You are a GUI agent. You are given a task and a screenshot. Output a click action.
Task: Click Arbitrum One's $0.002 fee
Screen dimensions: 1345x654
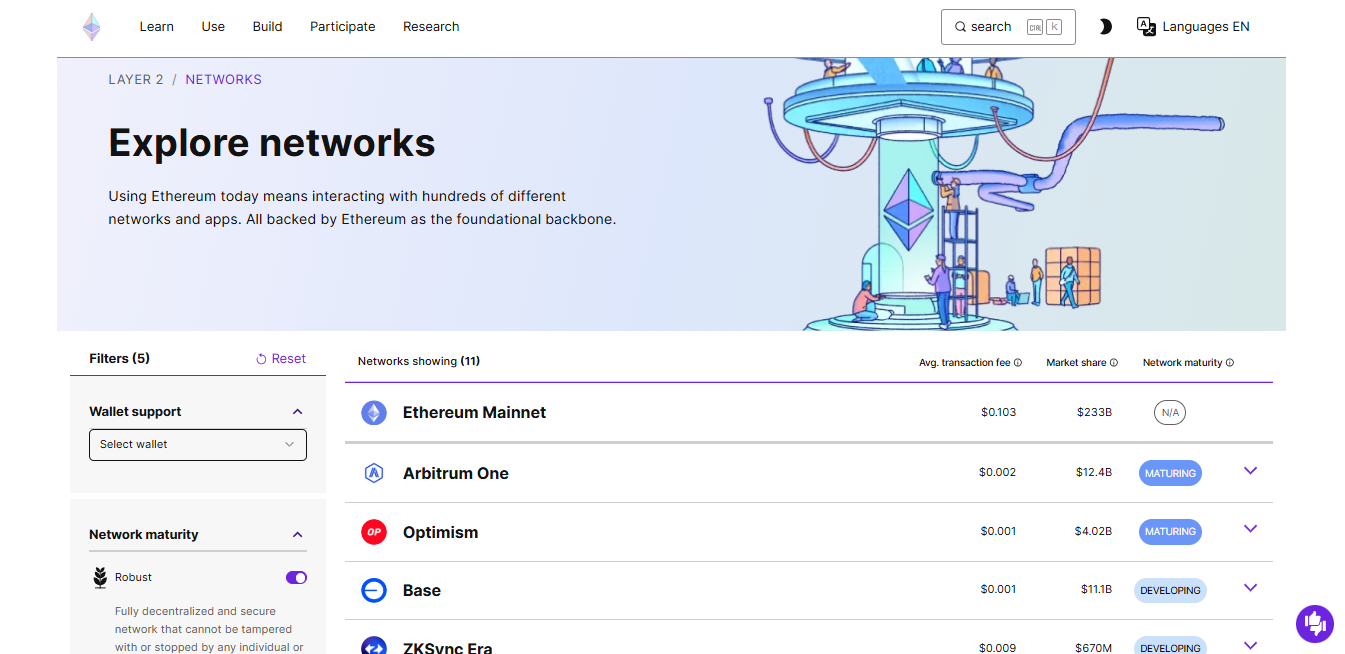click(x=997, y=472)
